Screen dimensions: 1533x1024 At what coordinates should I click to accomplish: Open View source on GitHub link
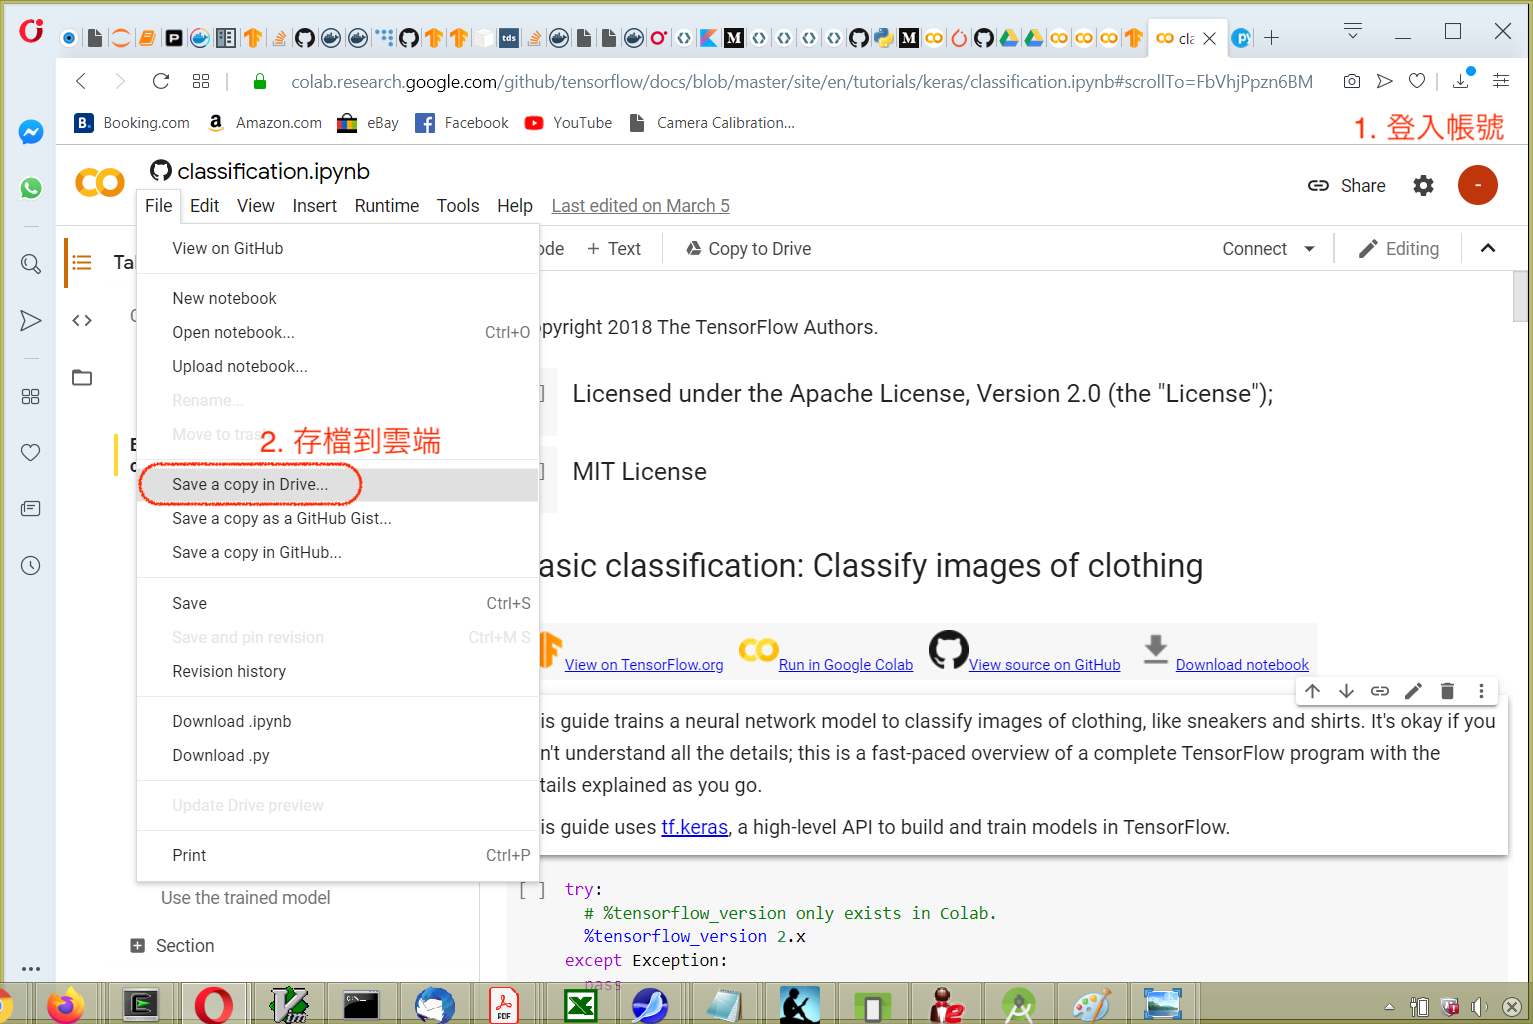tap(1044, 665)
